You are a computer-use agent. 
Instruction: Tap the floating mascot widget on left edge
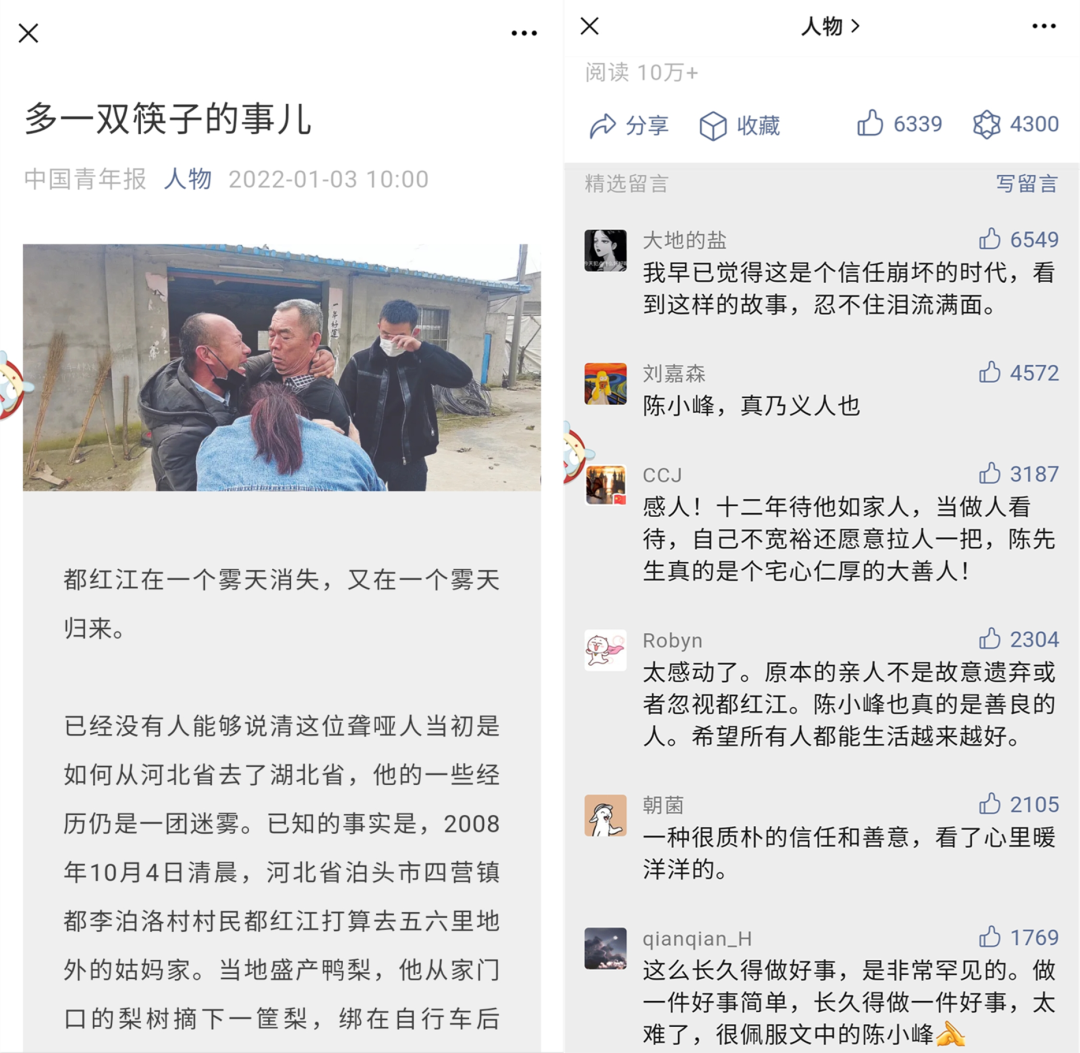pyautogui.click(x=12, y=386)
